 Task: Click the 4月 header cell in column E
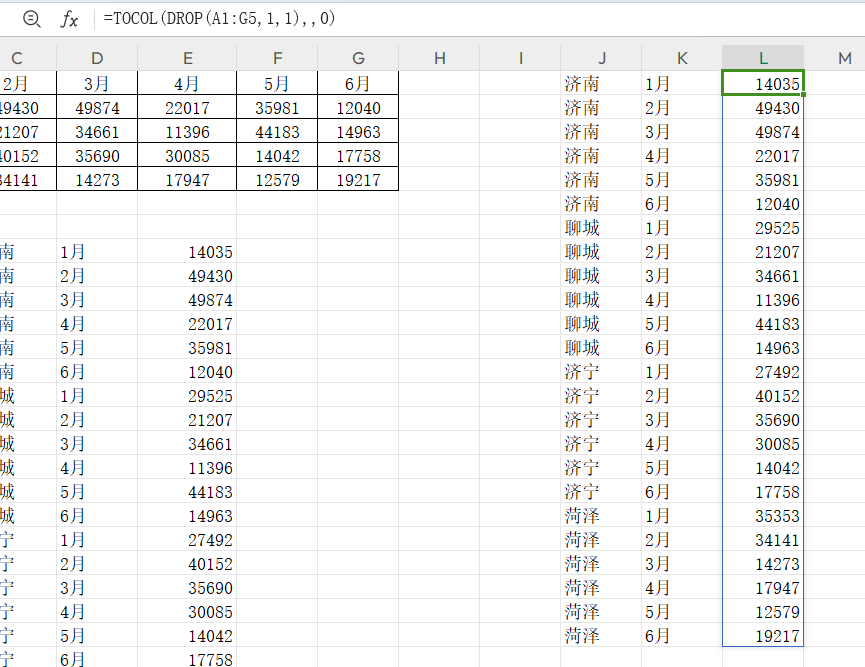tap(187, 83)
